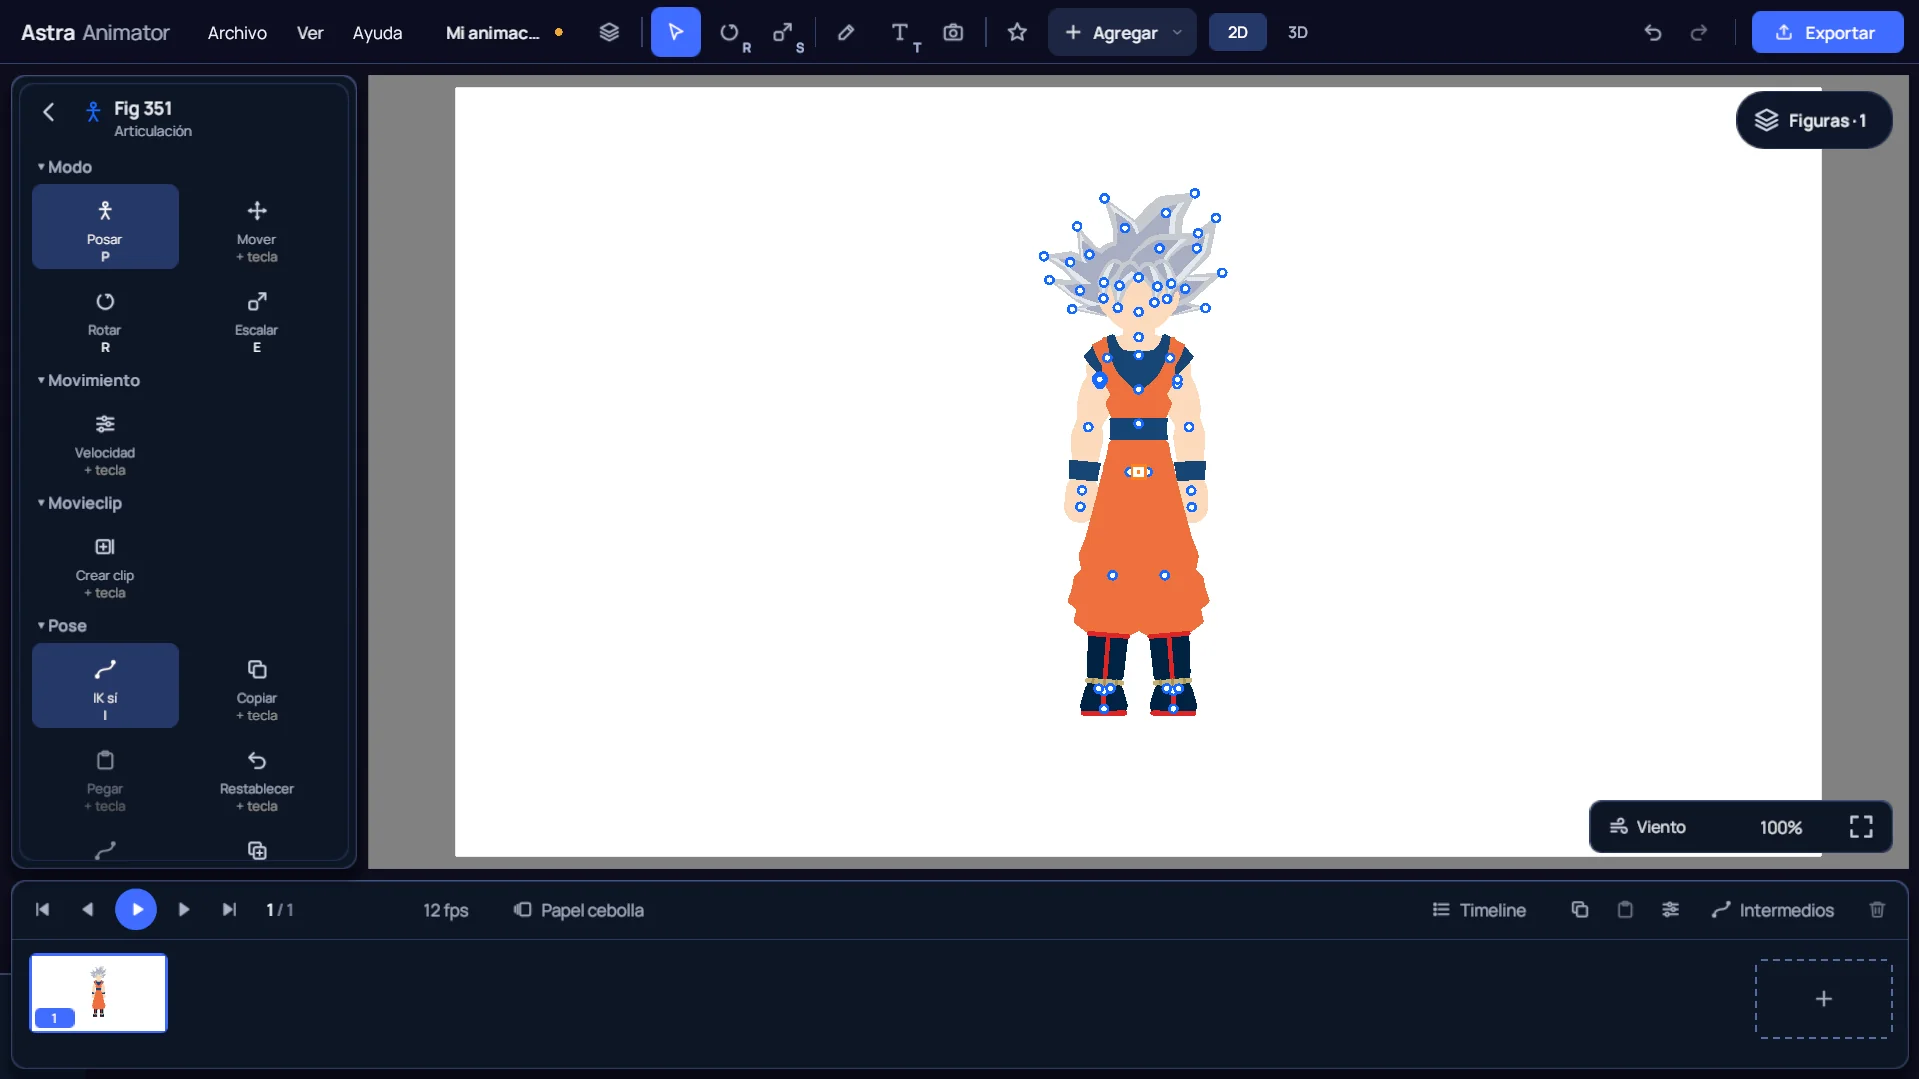
Task: Collapse the Modo section
Action: tap(65, 167)
